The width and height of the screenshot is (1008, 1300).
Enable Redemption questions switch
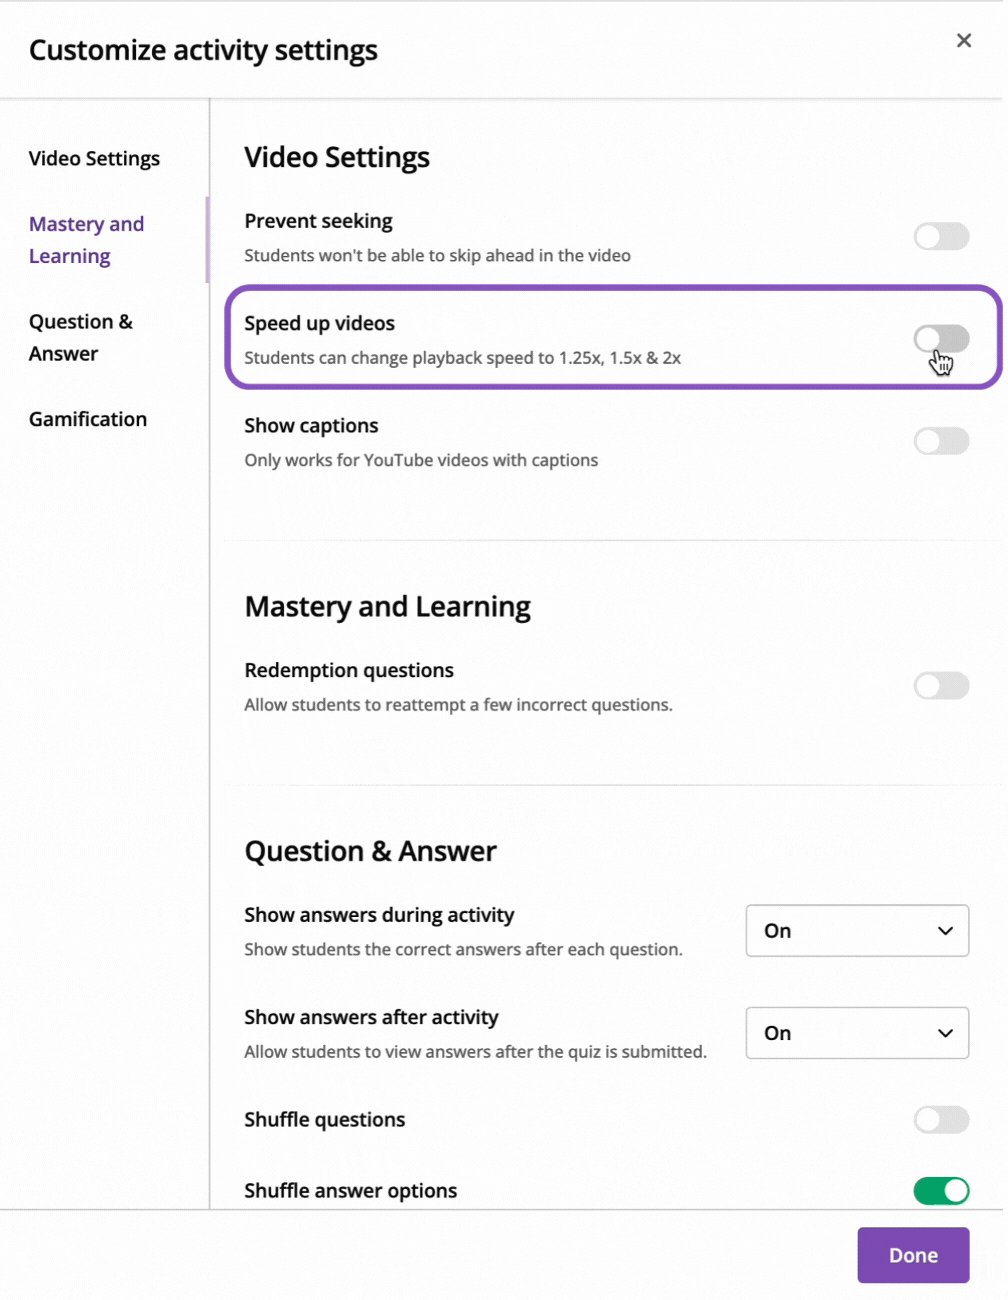tap(941, 686)
